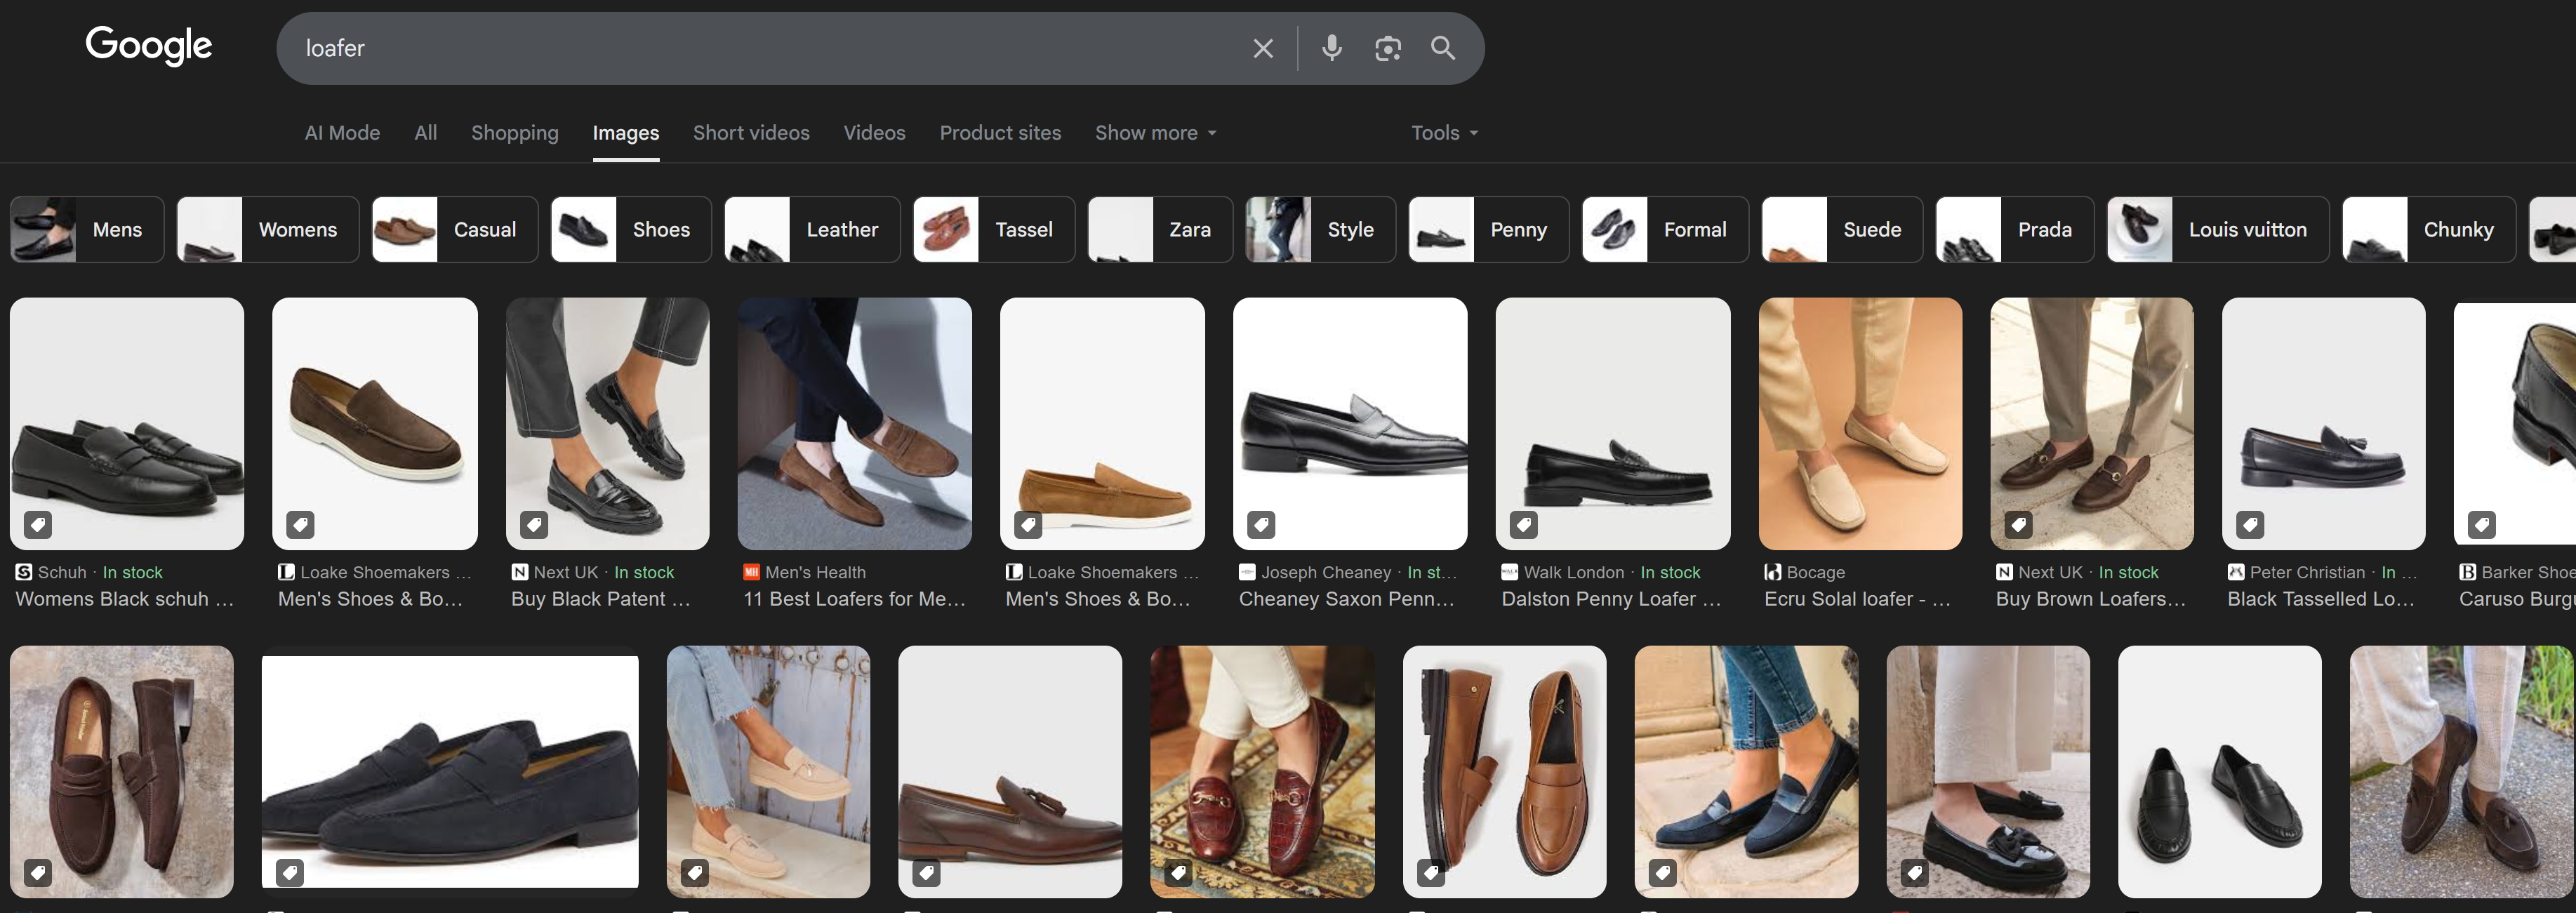The width and height of the screenshot is (2576, 913).
Task: Open the Tools dropdown
Action: point(1444,133)
